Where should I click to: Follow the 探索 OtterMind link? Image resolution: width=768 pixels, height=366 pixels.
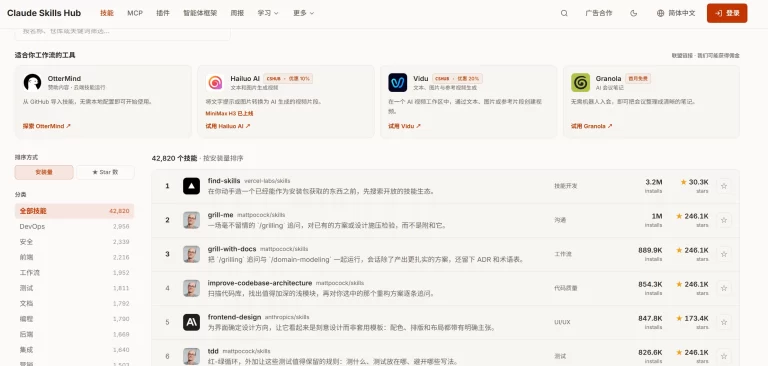(47, 126)
